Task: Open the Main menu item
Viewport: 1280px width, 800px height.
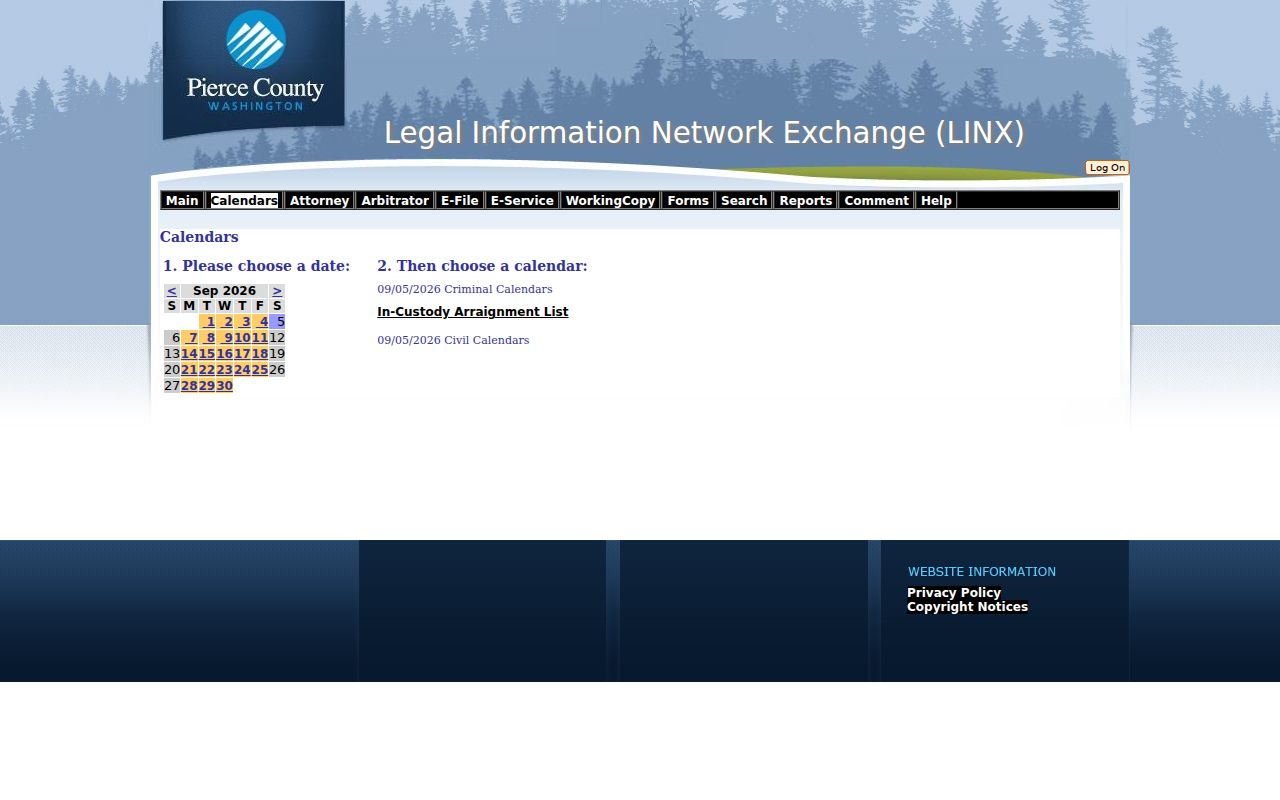Action: pos(182,201)
